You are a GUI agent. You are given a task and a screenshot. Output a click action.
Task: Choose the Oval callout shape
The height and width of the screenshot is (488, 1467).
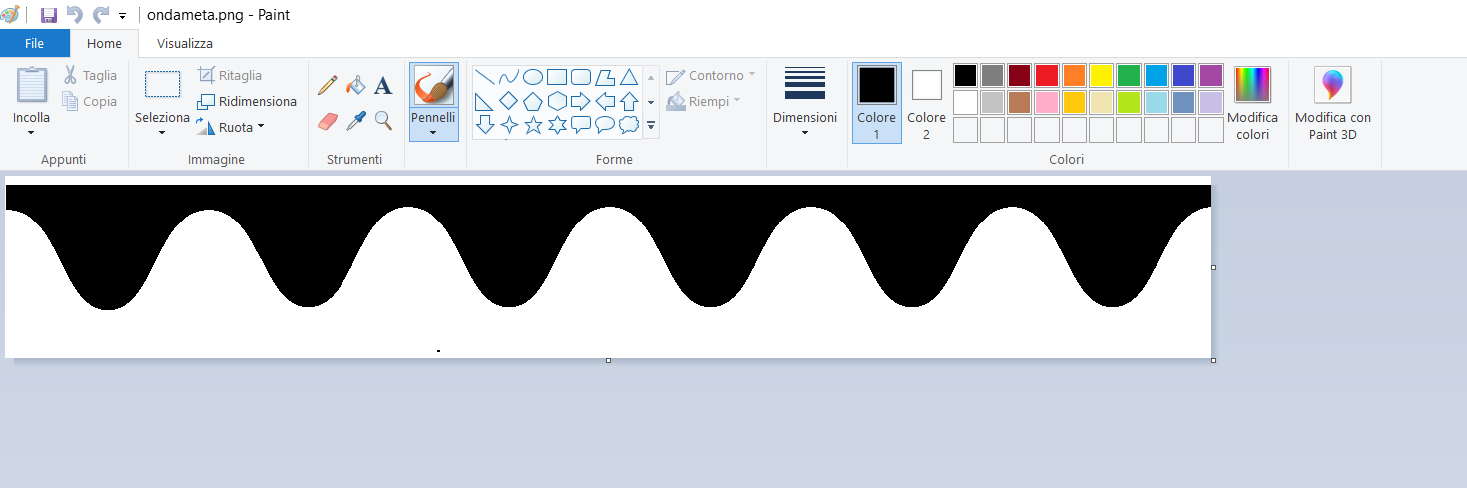(605, 125)
